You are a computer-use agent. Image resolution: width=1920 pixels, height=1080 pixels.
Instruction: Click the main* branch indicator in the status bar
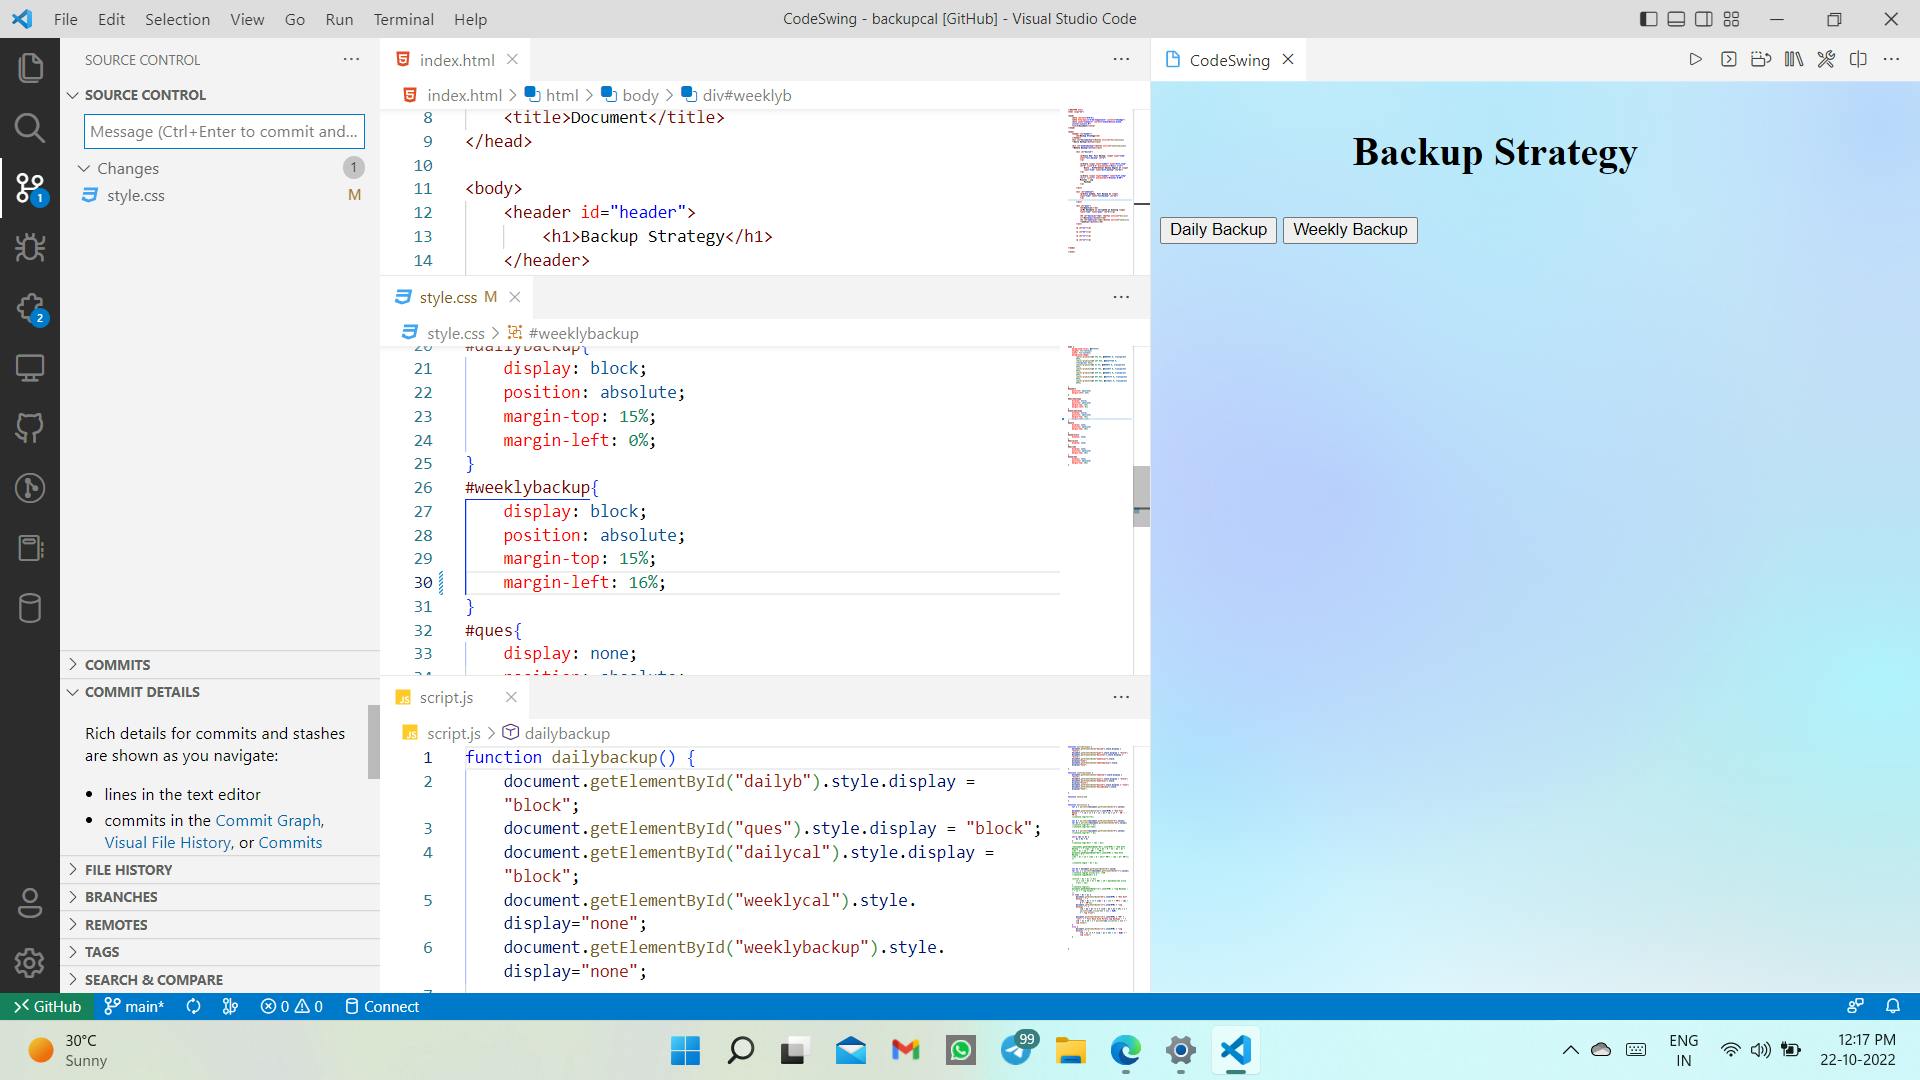(x=134, y=1007)
